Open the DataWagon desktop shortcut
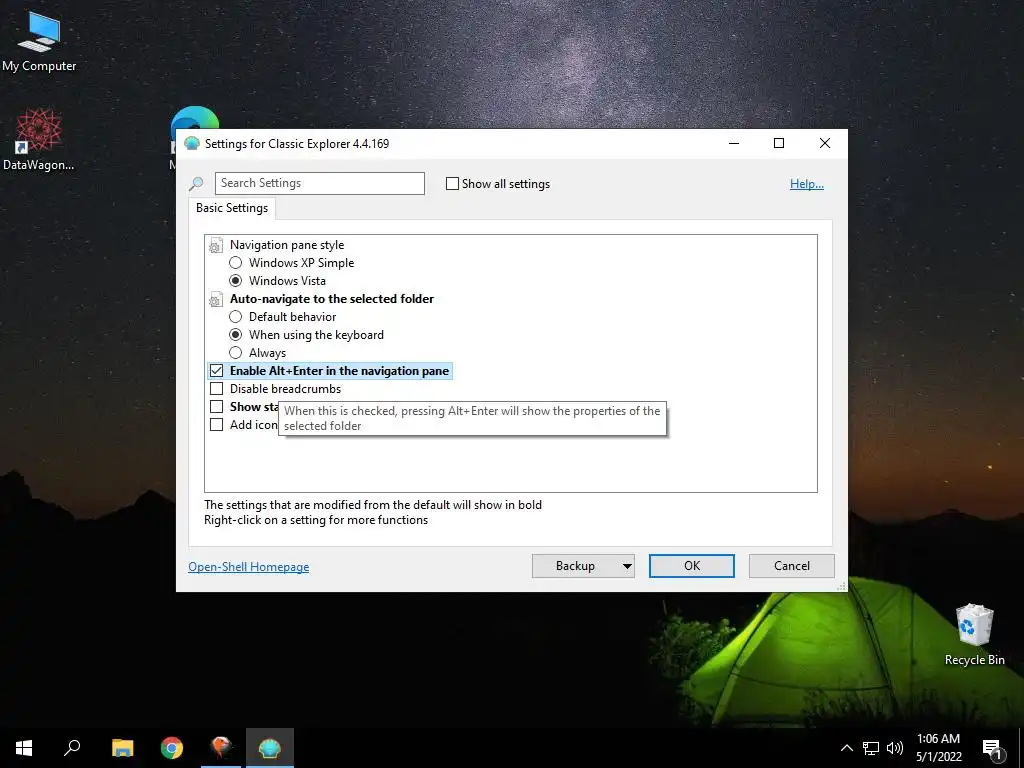Screen dimensions: 1024x768 (x=39, y=139)
